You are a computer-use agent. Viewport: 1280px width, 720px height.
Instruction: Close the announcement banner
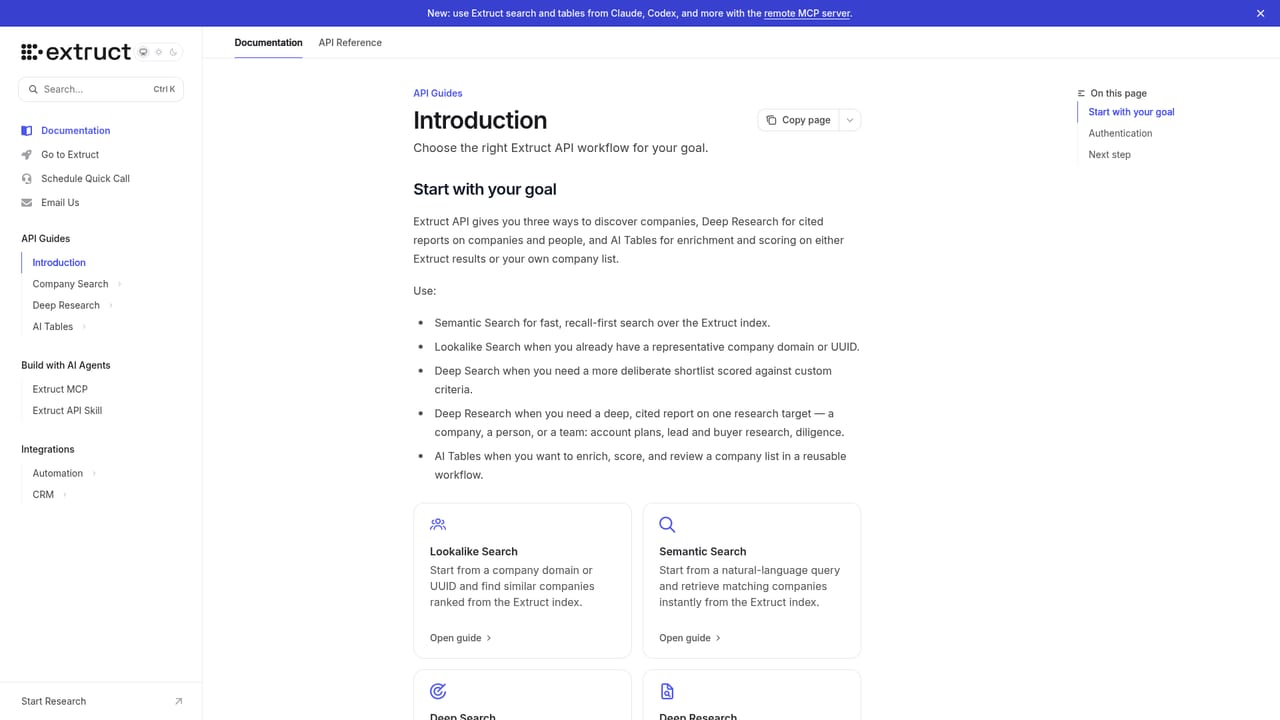click(1260, 13)
